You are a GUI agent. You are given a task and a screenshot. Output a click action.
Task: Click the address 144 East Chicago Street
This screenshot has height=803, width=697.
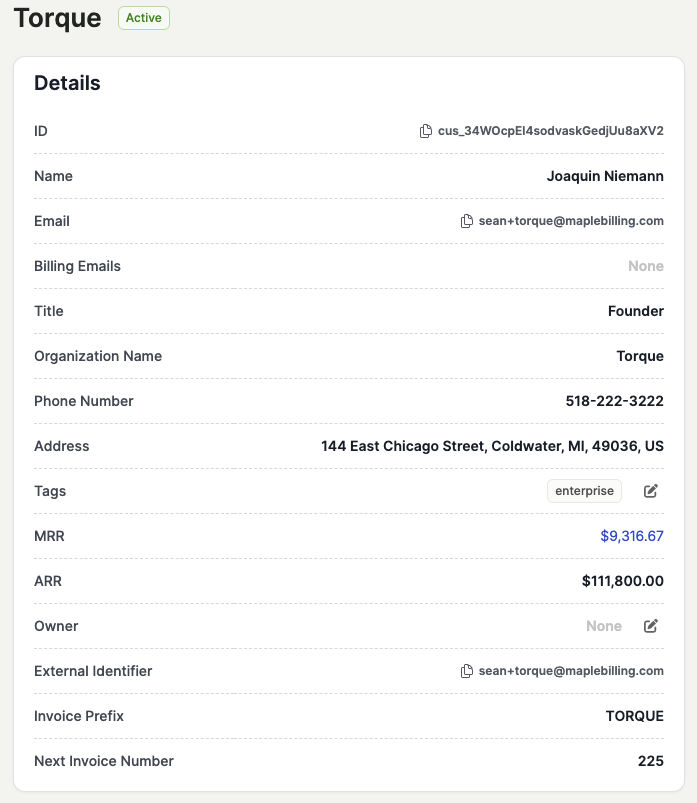tap(492, 446)
